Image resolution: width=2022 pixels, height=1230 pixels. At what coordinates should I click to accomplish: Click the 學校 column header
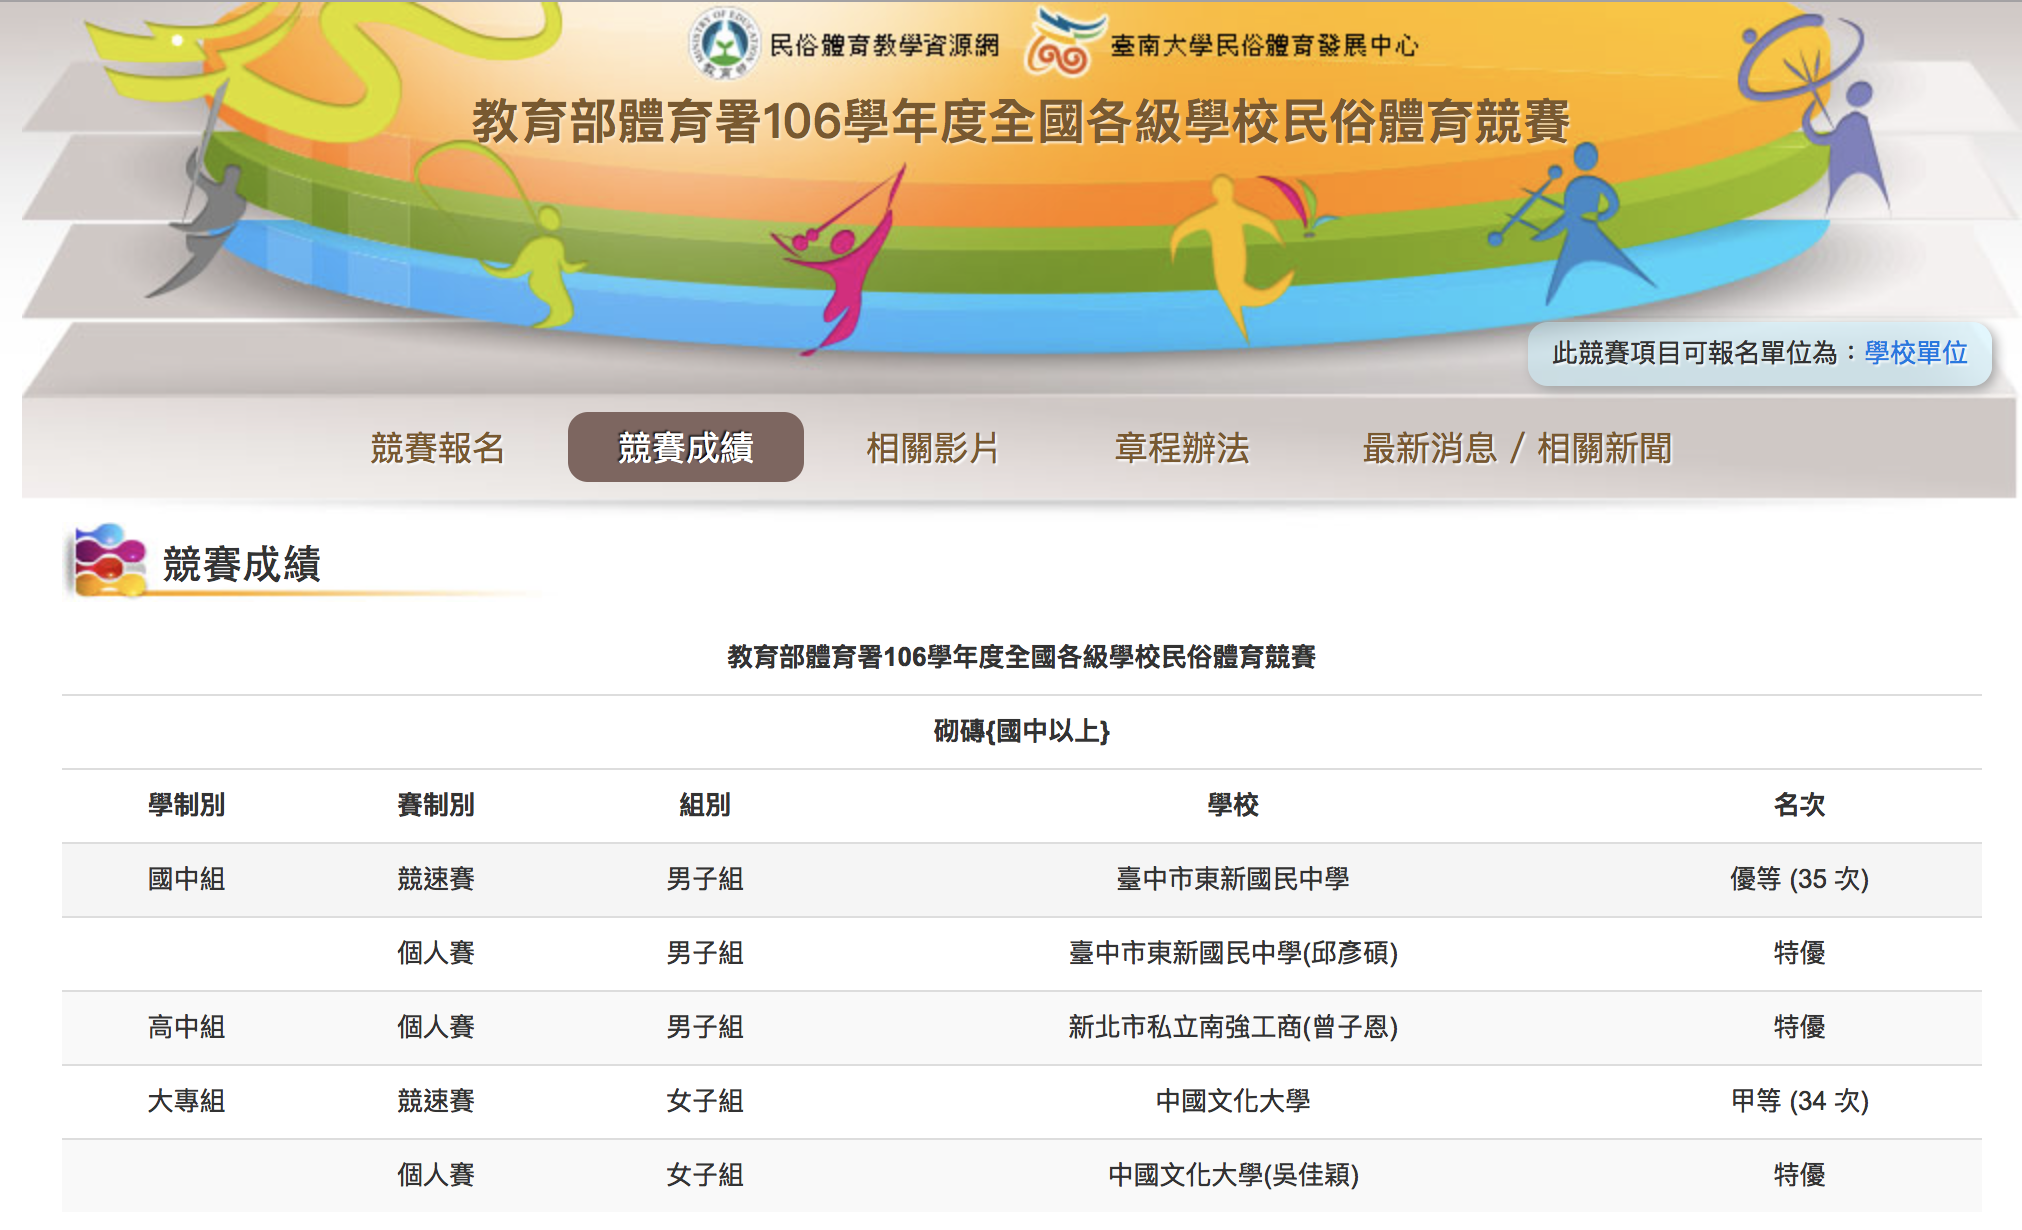(1232, 805)
